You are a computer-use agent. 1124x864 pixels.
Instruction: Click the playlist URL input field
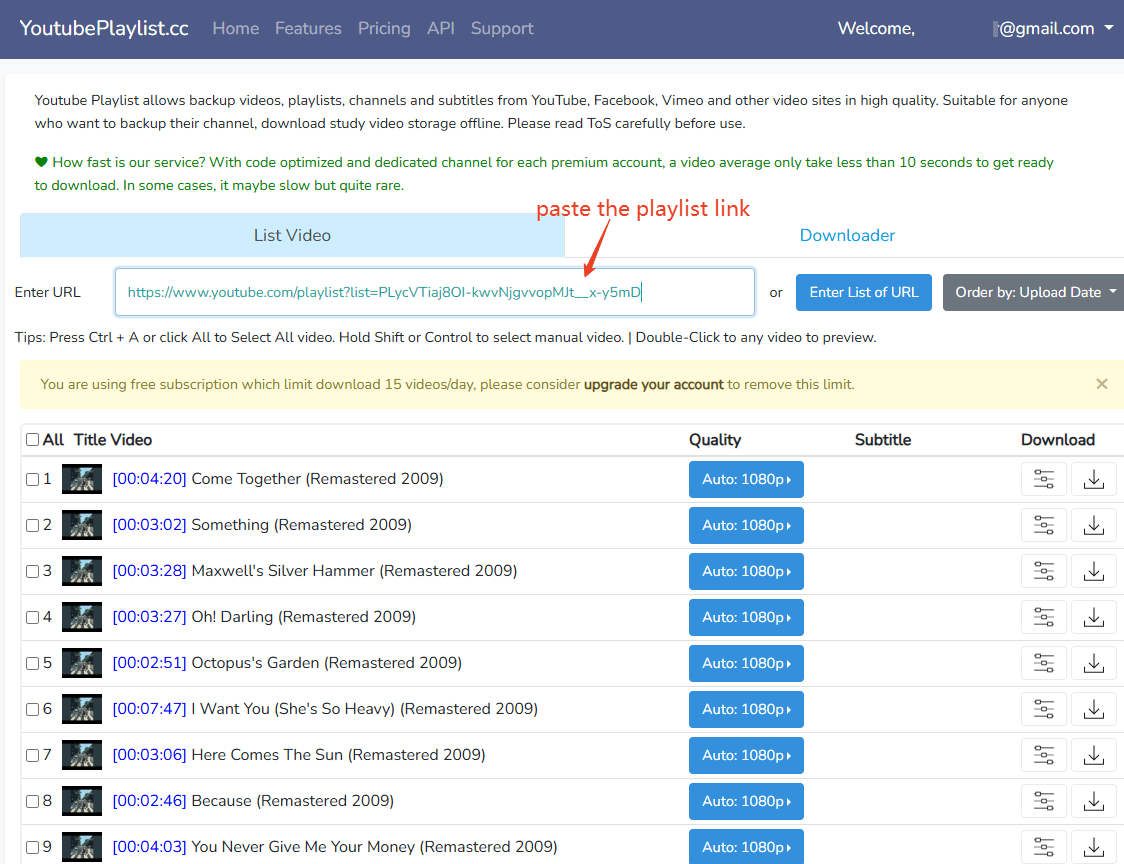(434, 292)
